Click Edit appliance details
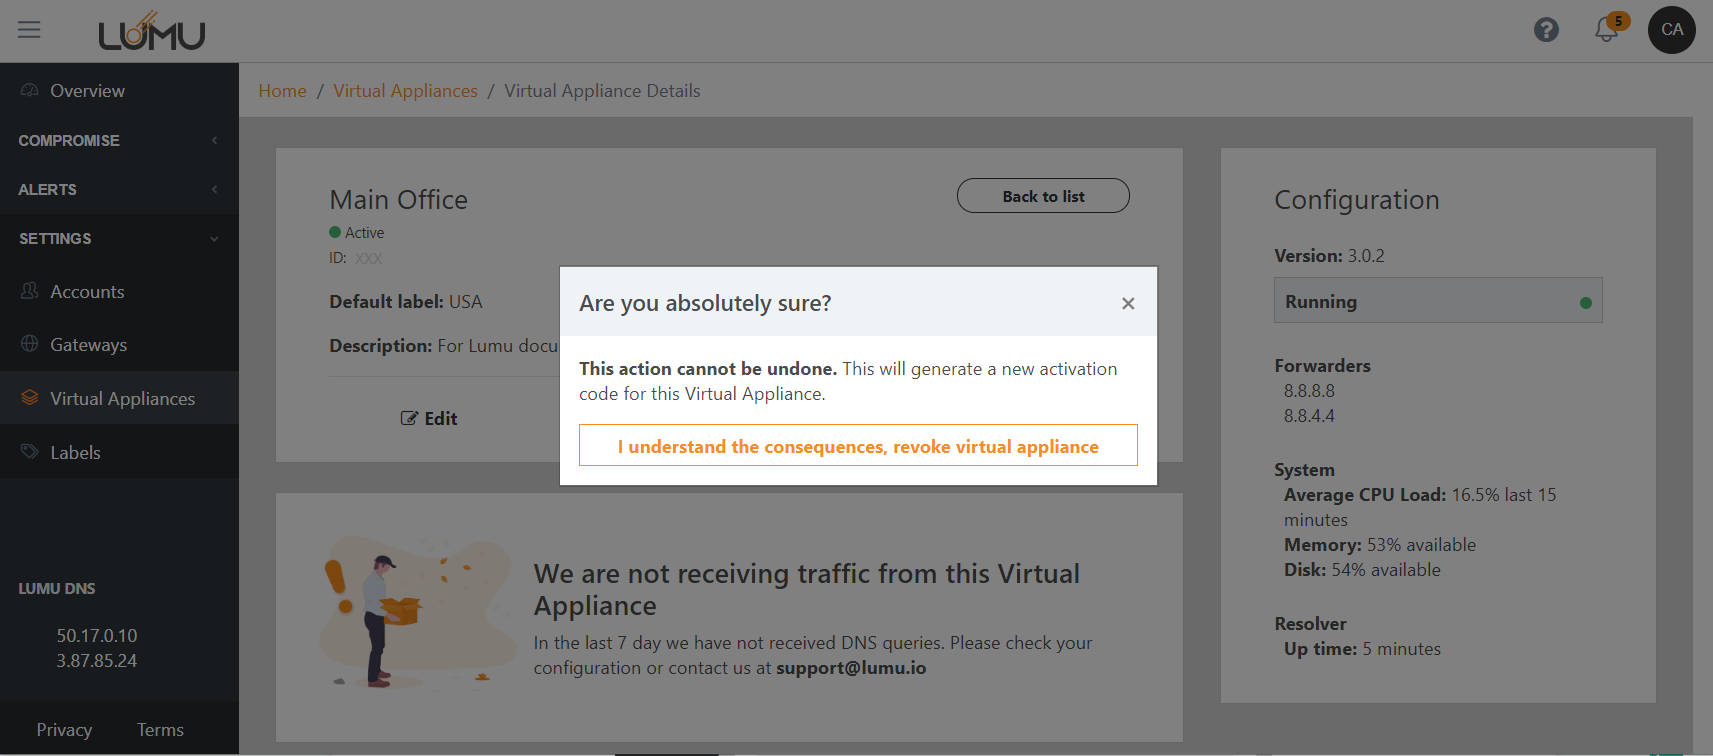1713x756 pixels. click(429, 418)
